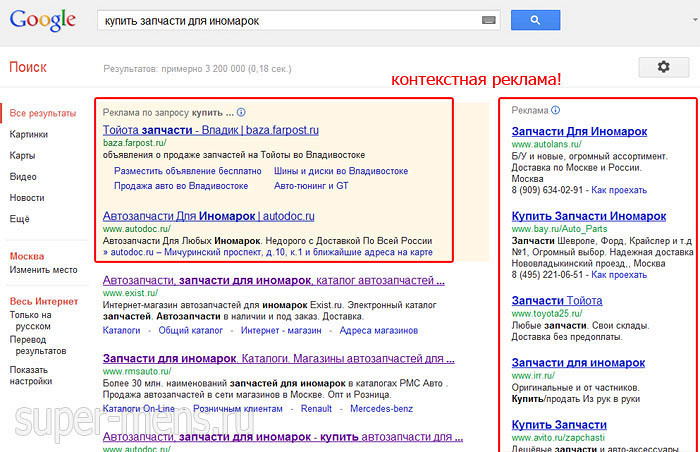Open ad 'Автозапчасти Для Иномарок | autodoc.ru'
This screenshot has height=452, width=700.
tap(208, 216)
